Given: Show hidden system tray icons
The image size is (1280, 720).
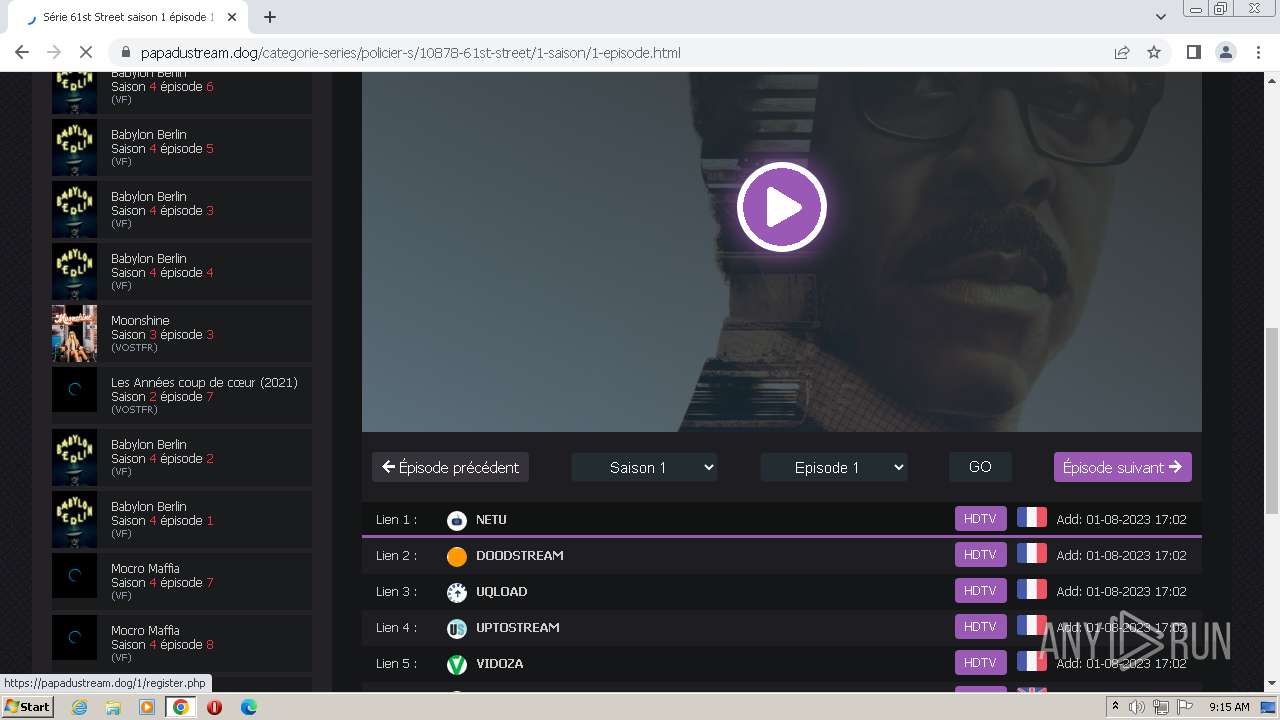Looking at the screenshot, I should (x=1115, y=707).
